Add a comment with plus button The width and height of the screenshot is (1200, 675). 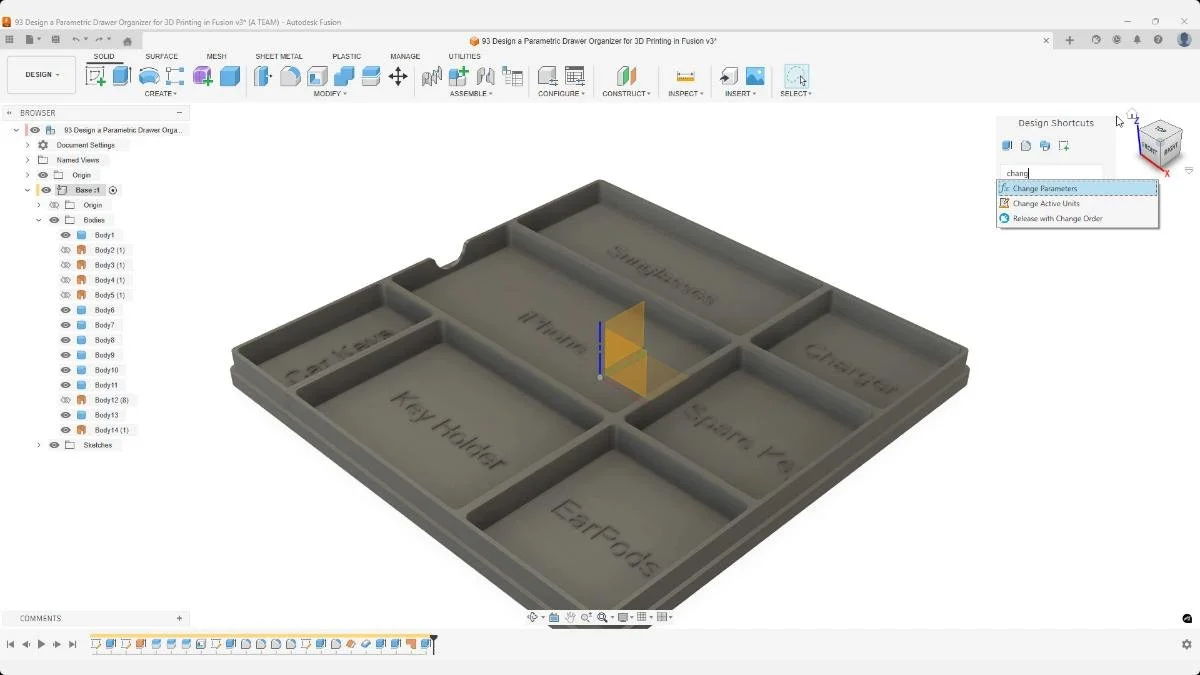(179, 618)
